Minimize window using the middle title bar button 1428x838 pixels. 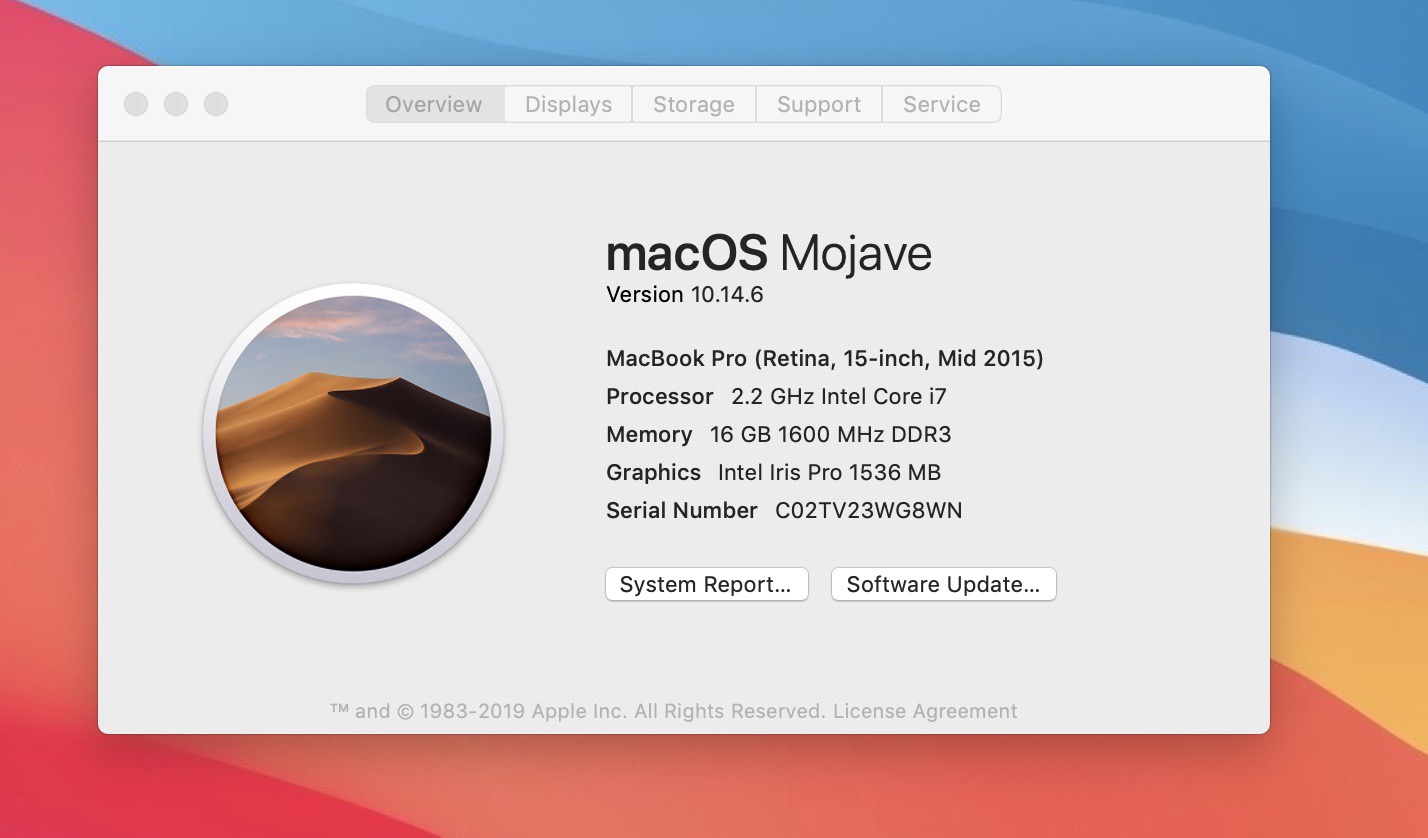coord(176,104)
